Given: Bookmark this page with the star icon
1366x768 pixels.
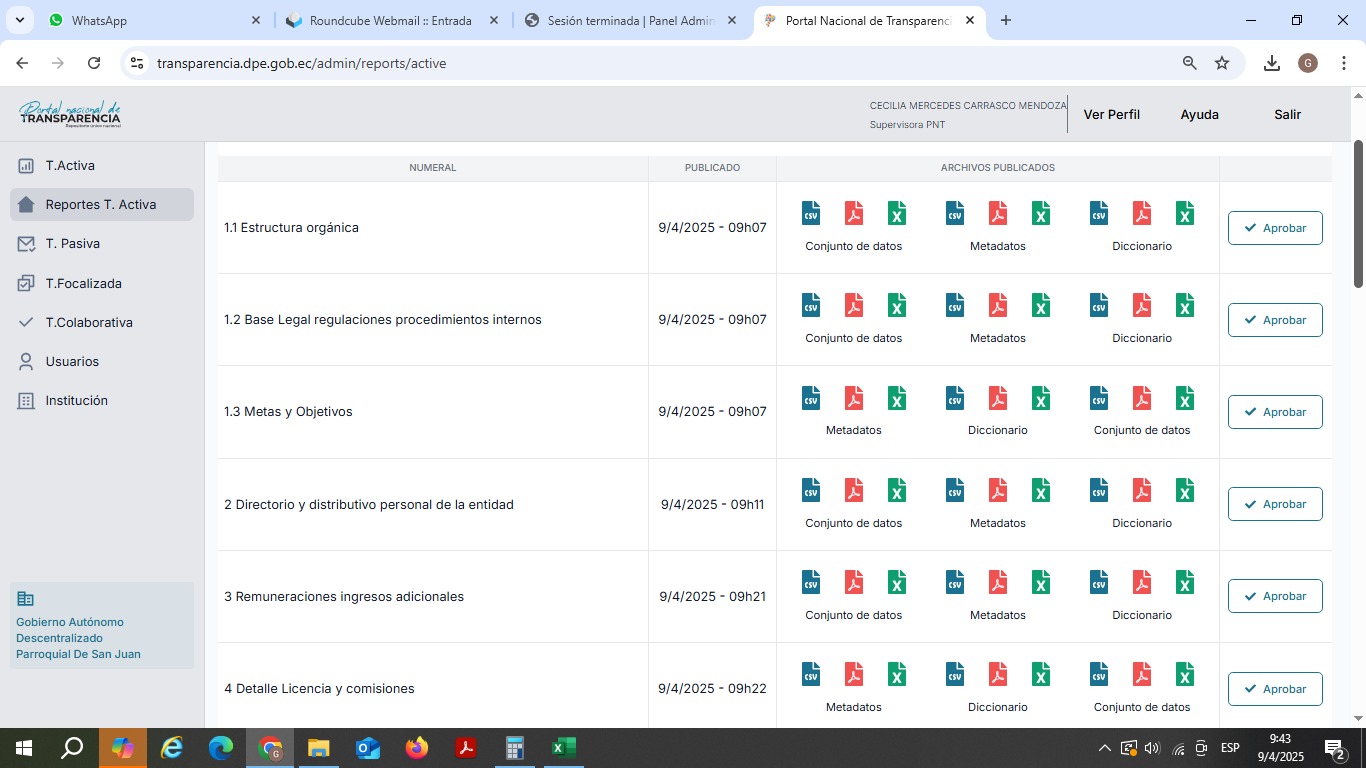Looking at the screenshot, I should coord(1222,63).
